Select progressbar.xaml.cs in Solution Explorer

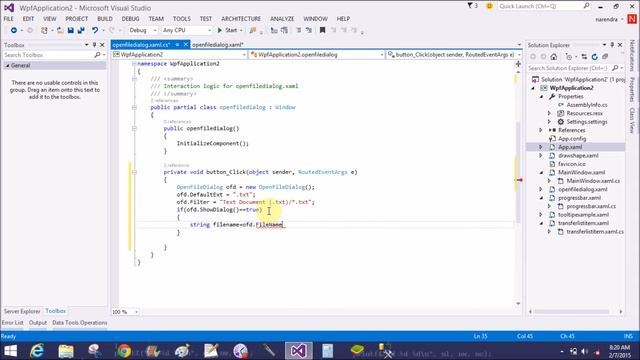591,206
